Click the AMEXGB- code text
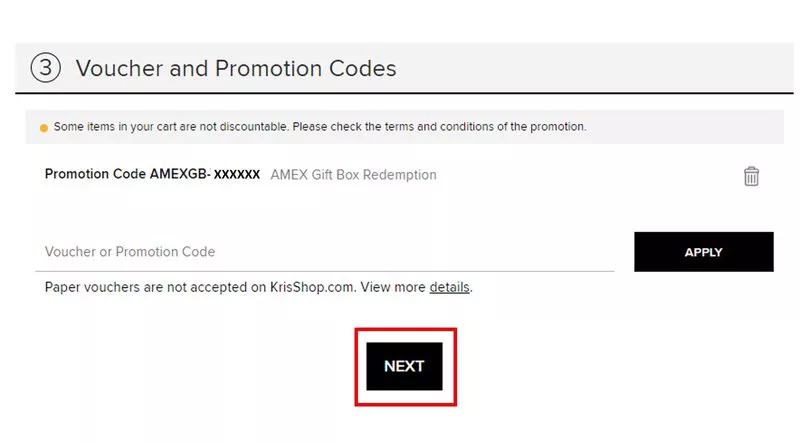 tap(179, 174)
